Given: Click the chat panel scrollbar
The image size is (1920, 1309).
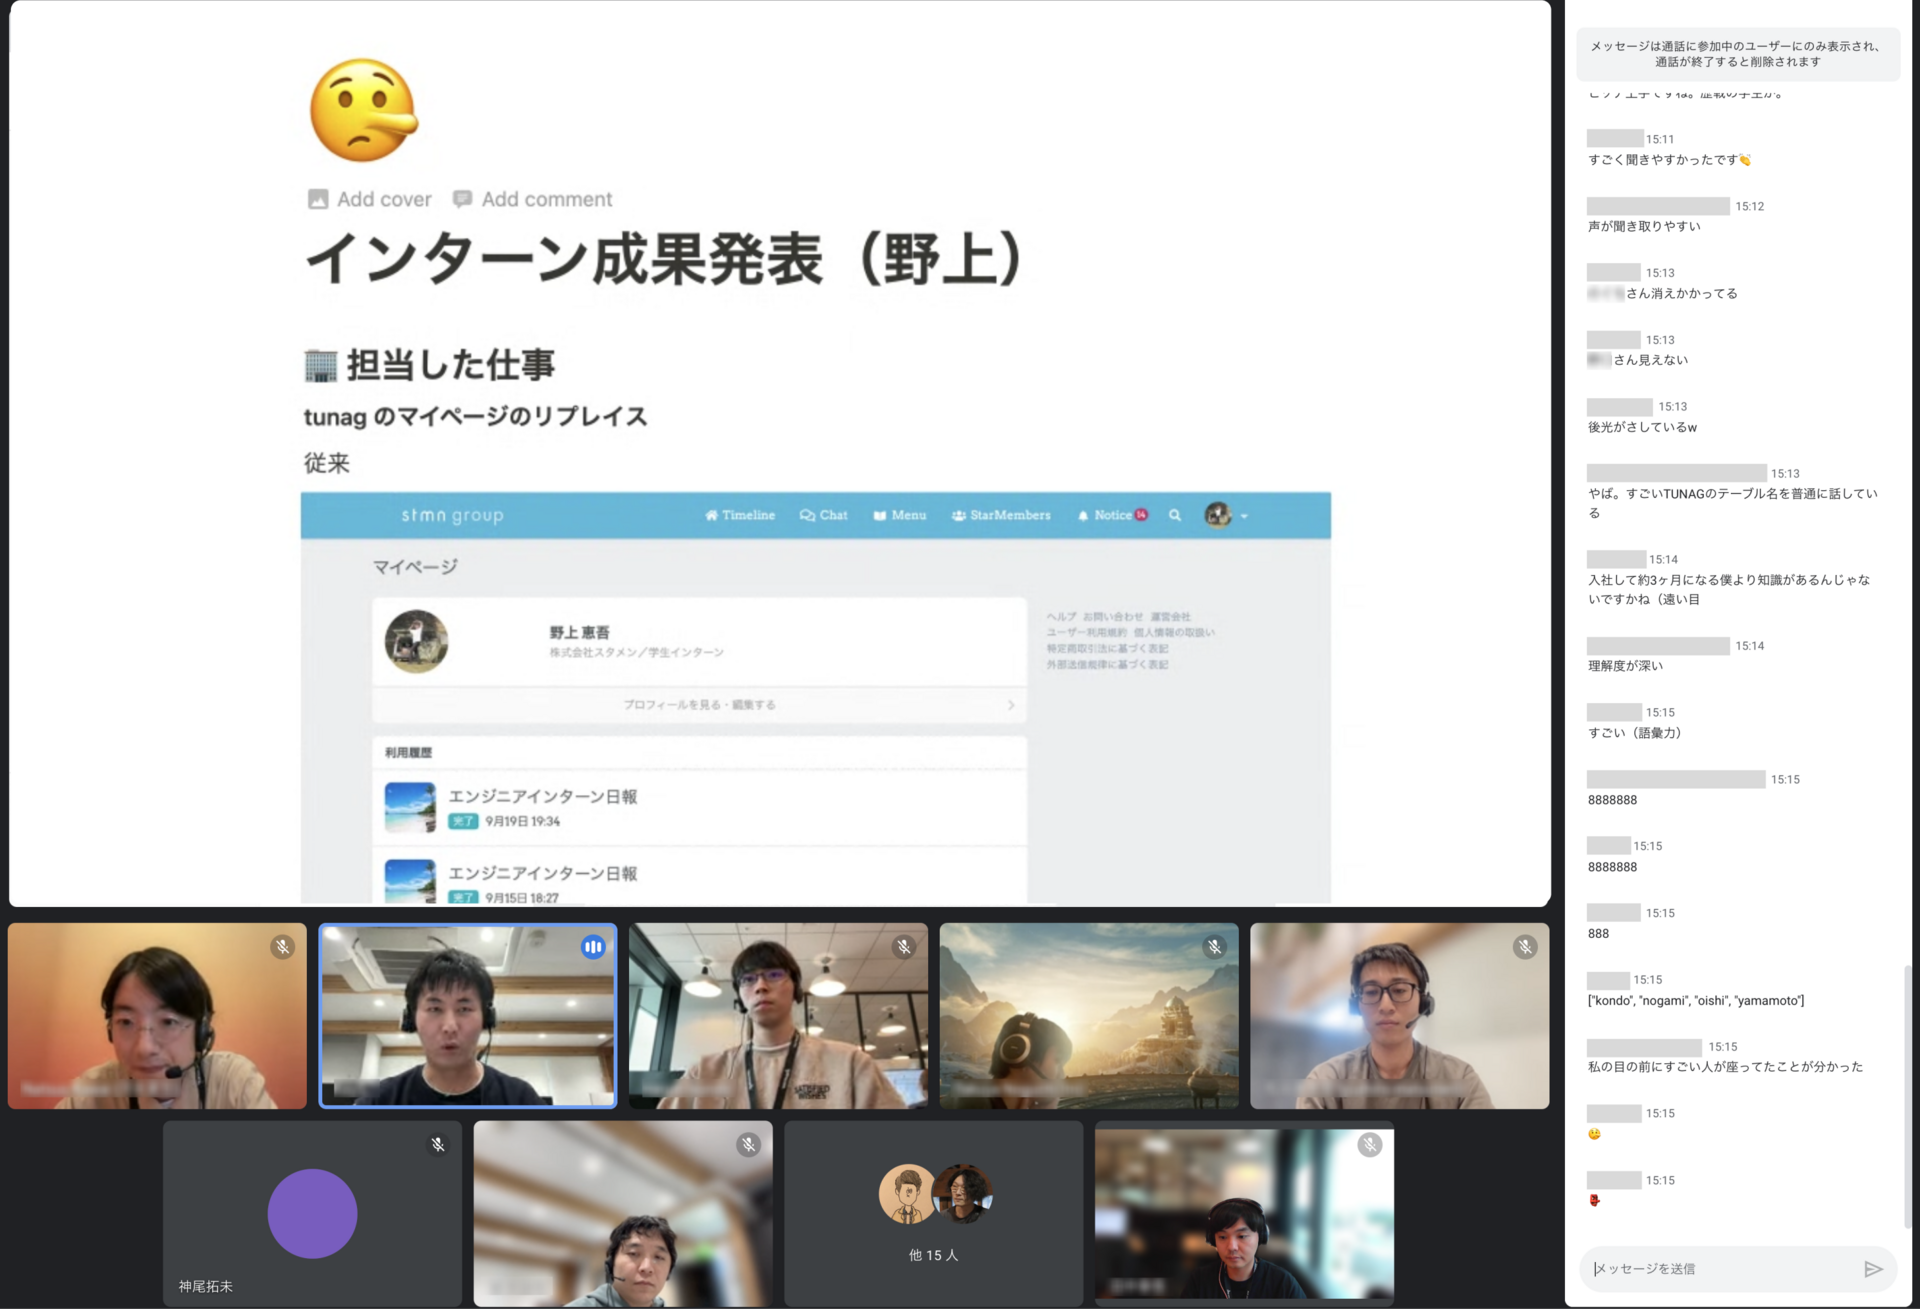Looking at the screenshot, I should click(1907, 1095).
